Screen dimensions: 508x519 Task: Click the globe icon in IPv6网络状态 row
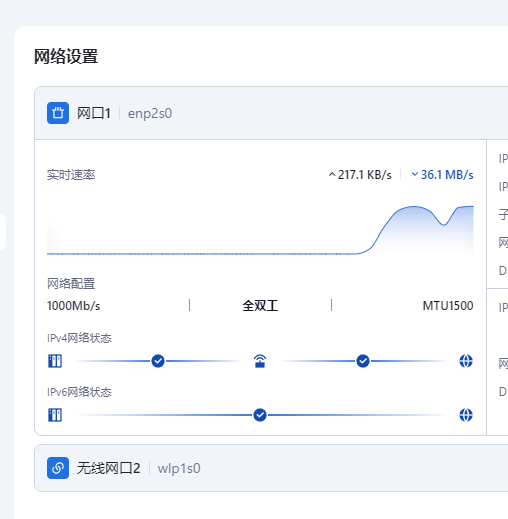tap(466, 415)
